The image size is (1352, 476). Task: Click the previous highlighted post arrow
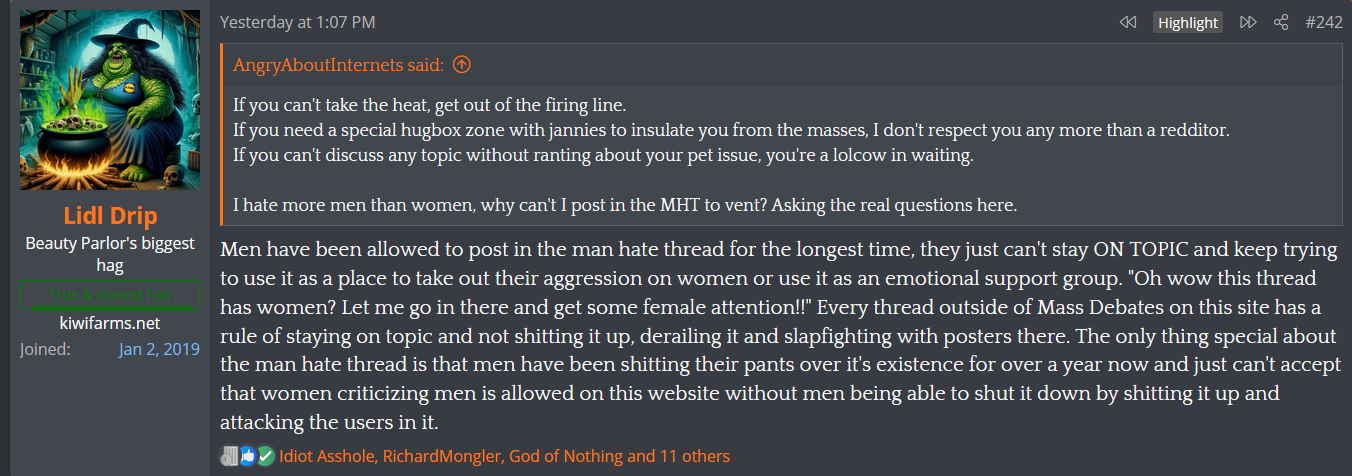(1128, 22)
